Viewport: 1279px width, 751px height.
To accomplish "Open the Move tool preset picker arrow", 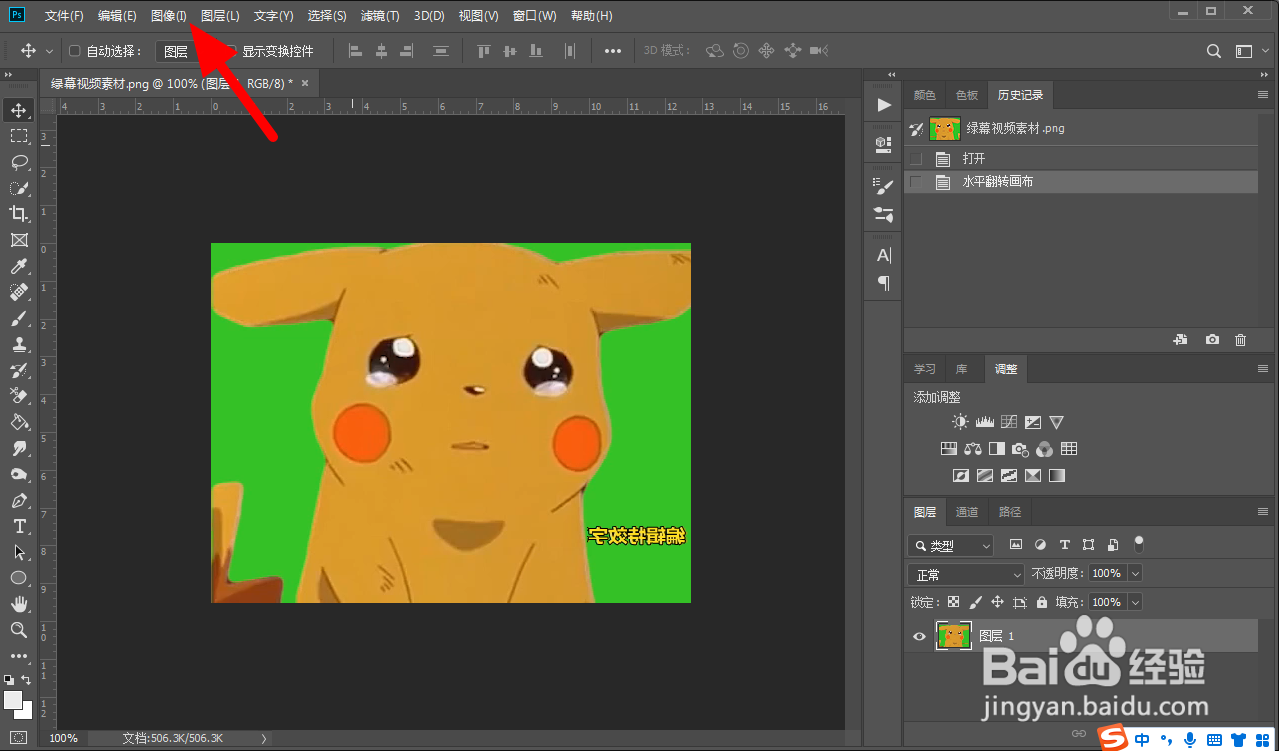I will pos(49,51).
